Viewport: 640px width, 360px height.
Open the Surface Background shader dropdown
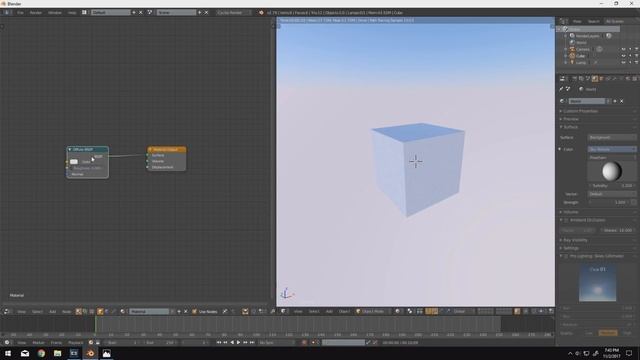click(612, 138)
